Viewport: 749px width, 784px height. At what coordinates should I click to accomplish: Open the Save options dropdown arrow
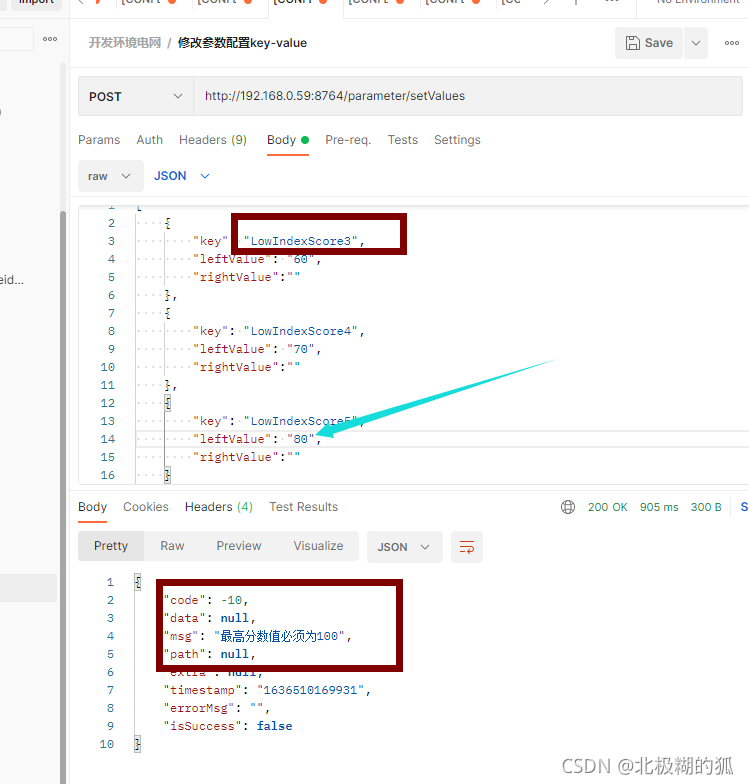696,43
